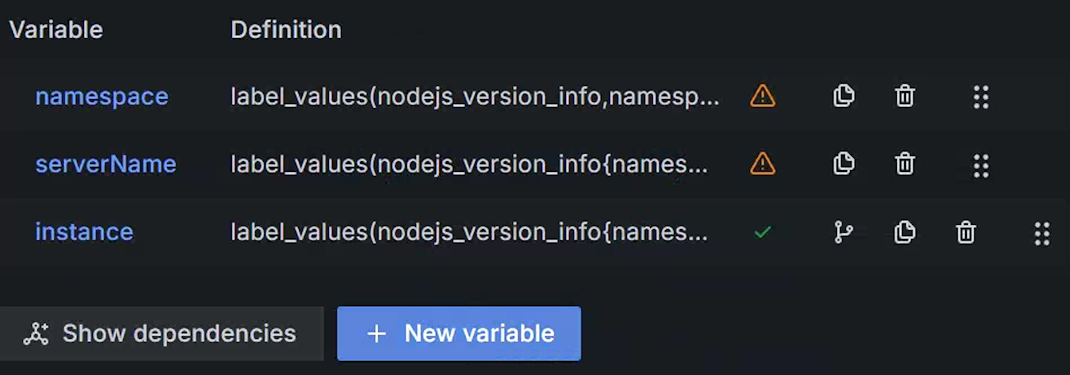This screenshot has width=1070, height=375.
Task: Click the Show dependencies button
Action: [161, 333]
